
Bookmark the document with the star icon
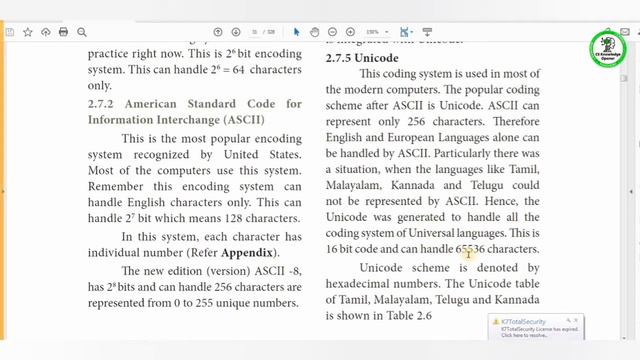pyautogui.click(x=28, y=32)
